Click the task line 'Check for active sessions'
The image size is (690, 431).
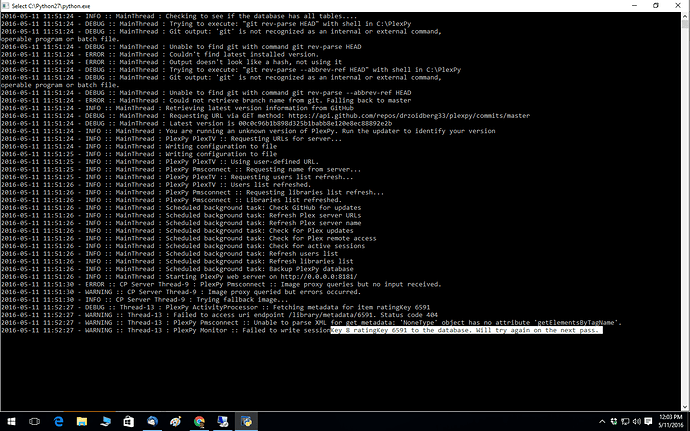pyautogui.click(x=183, y=246)
